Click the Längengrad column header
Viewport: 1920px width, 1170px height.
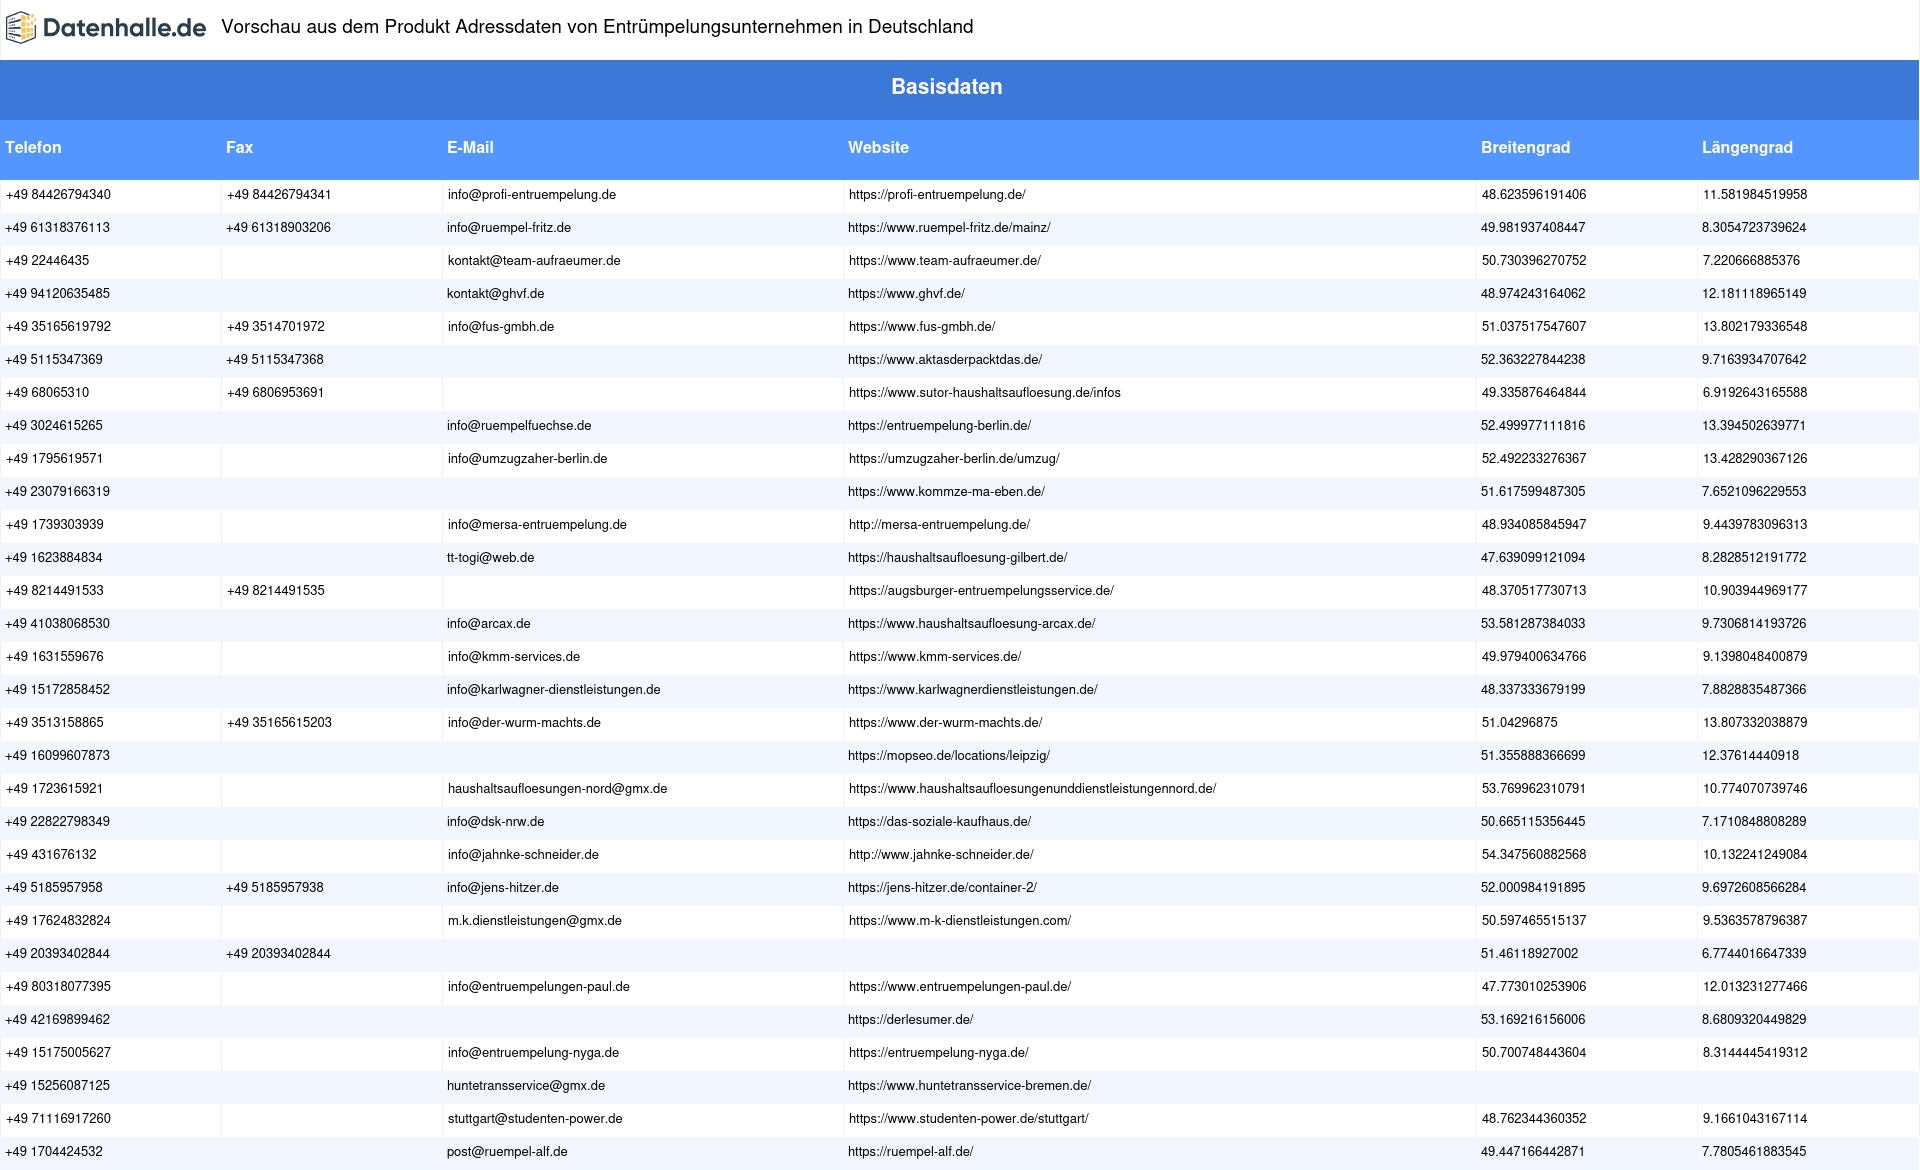coord(1747,147)
